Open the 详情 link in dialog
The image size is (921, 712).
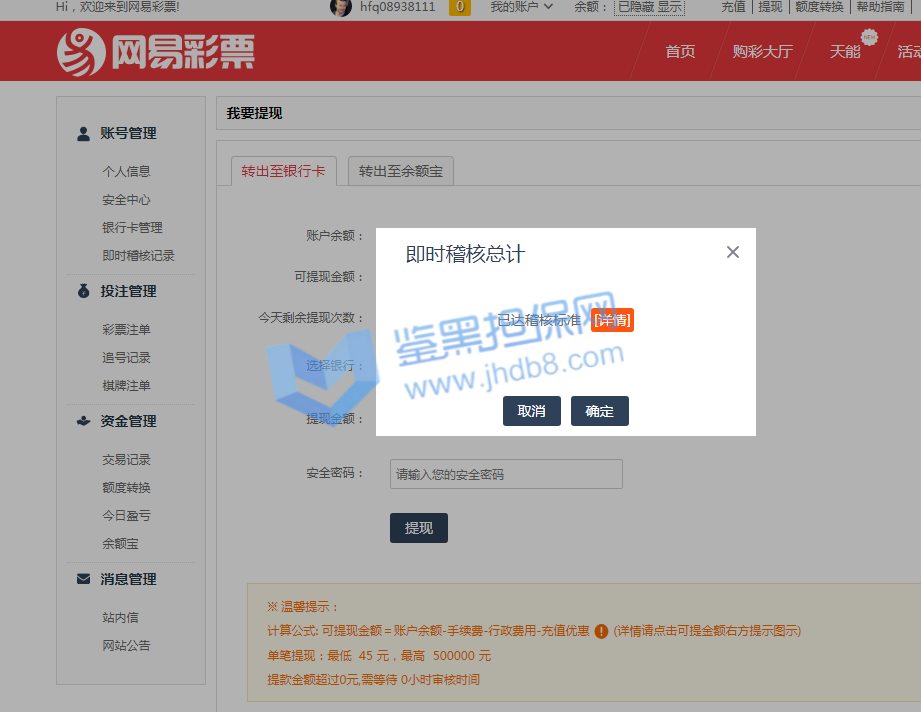click(613, 320)
